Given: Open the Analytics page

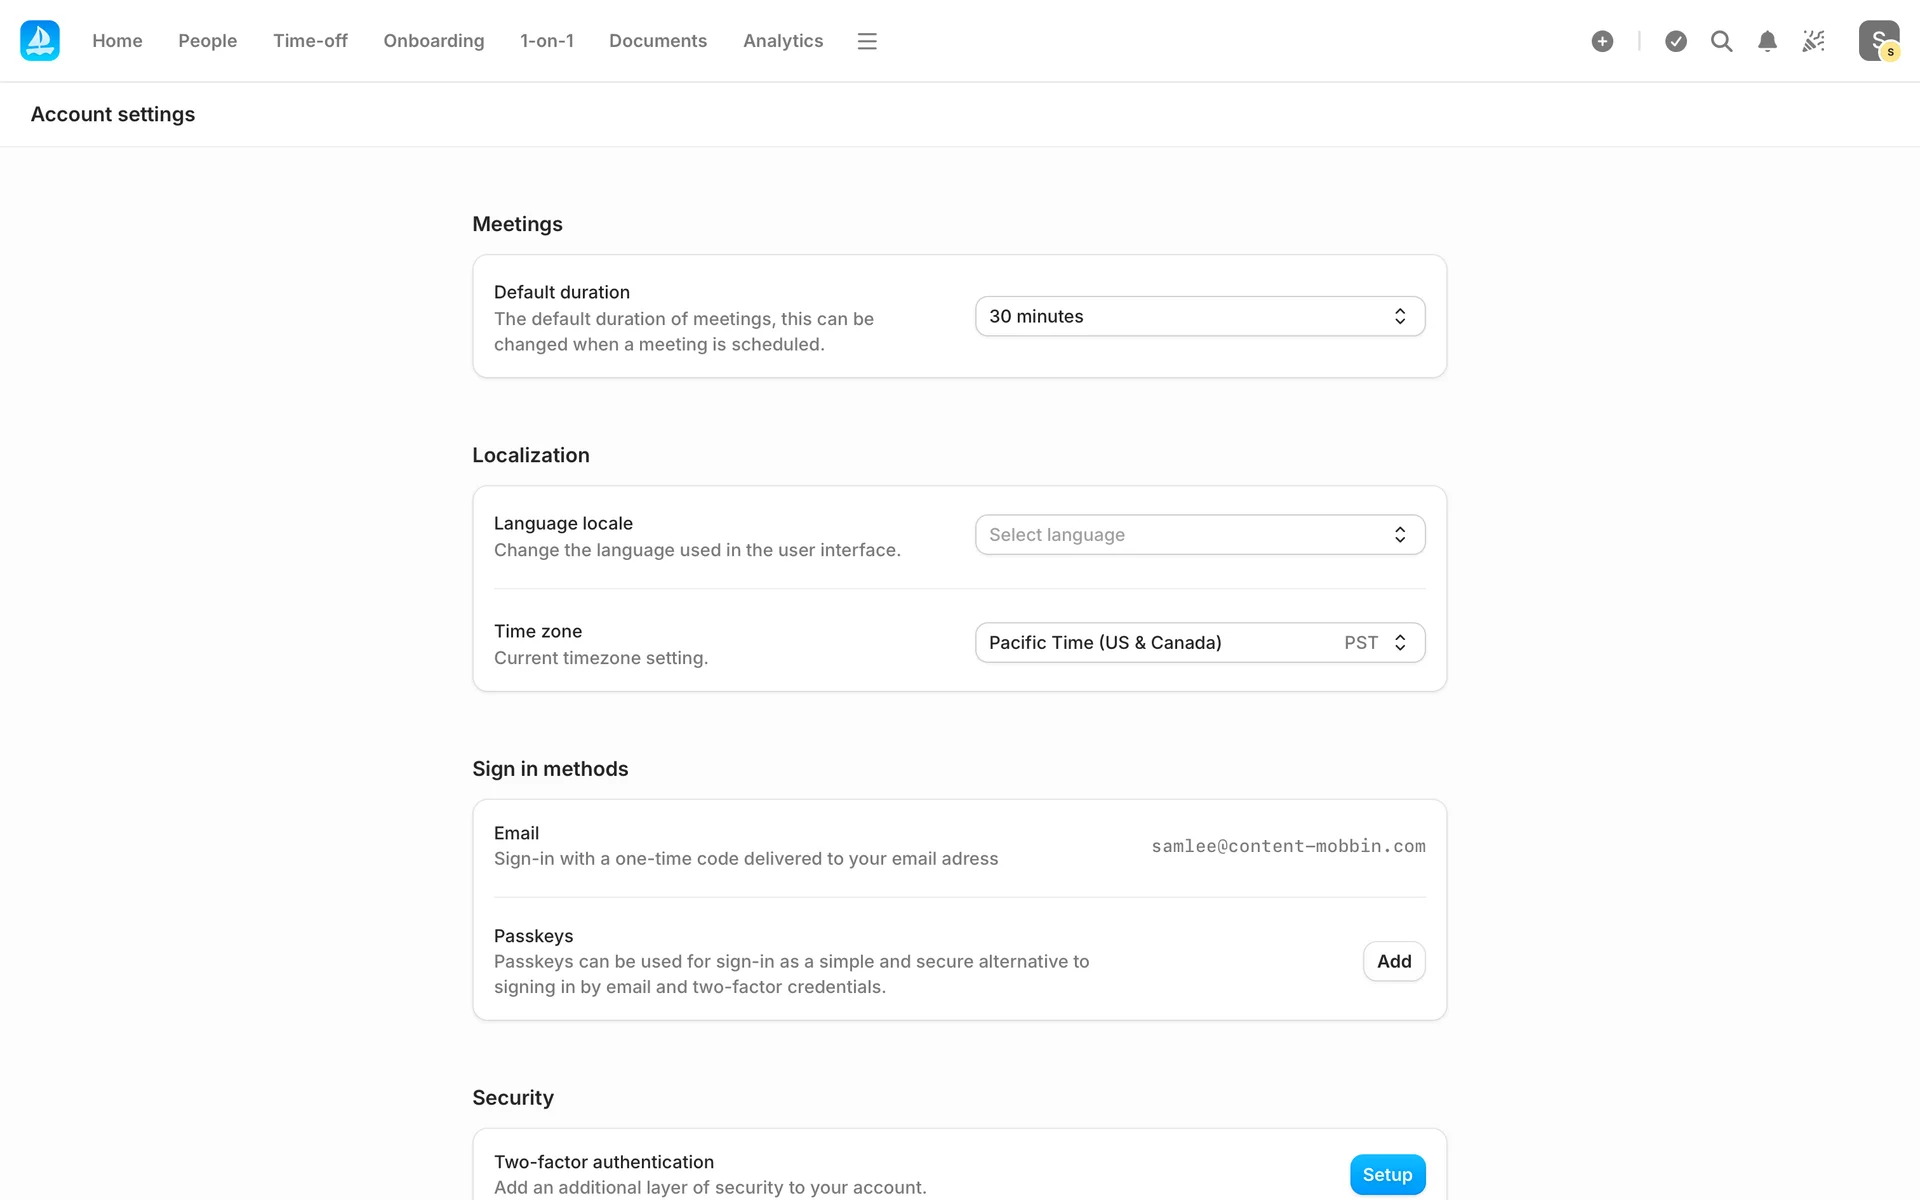Looking at the screenshot, I should pos(782,41).
